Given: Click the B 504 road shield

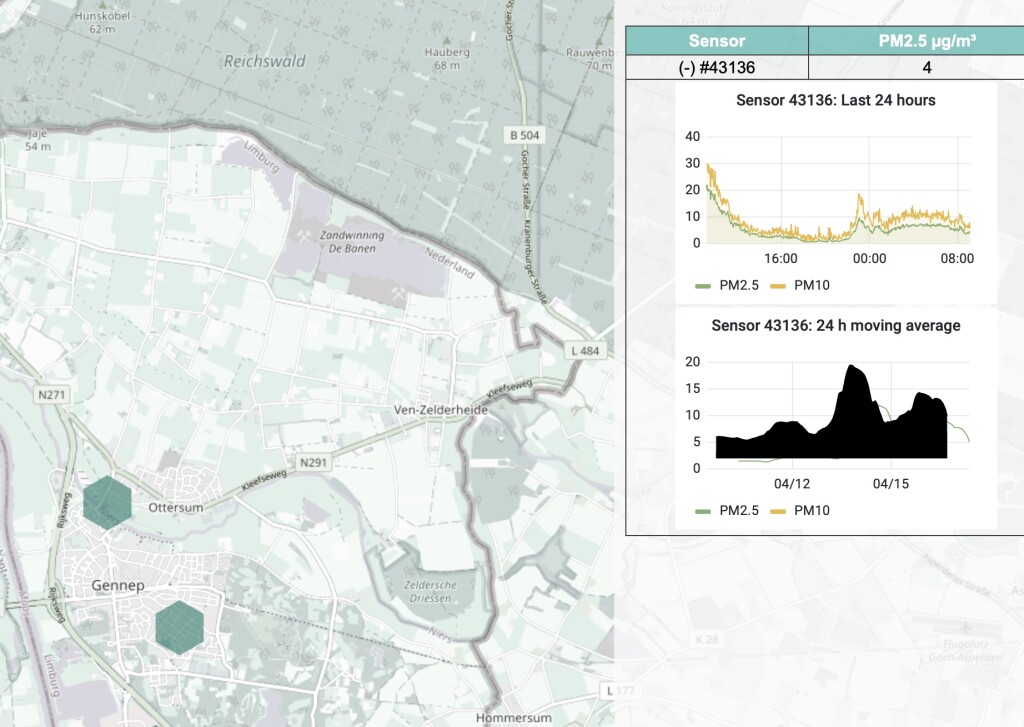Looking at the screenshot, I should click(525, 135).
